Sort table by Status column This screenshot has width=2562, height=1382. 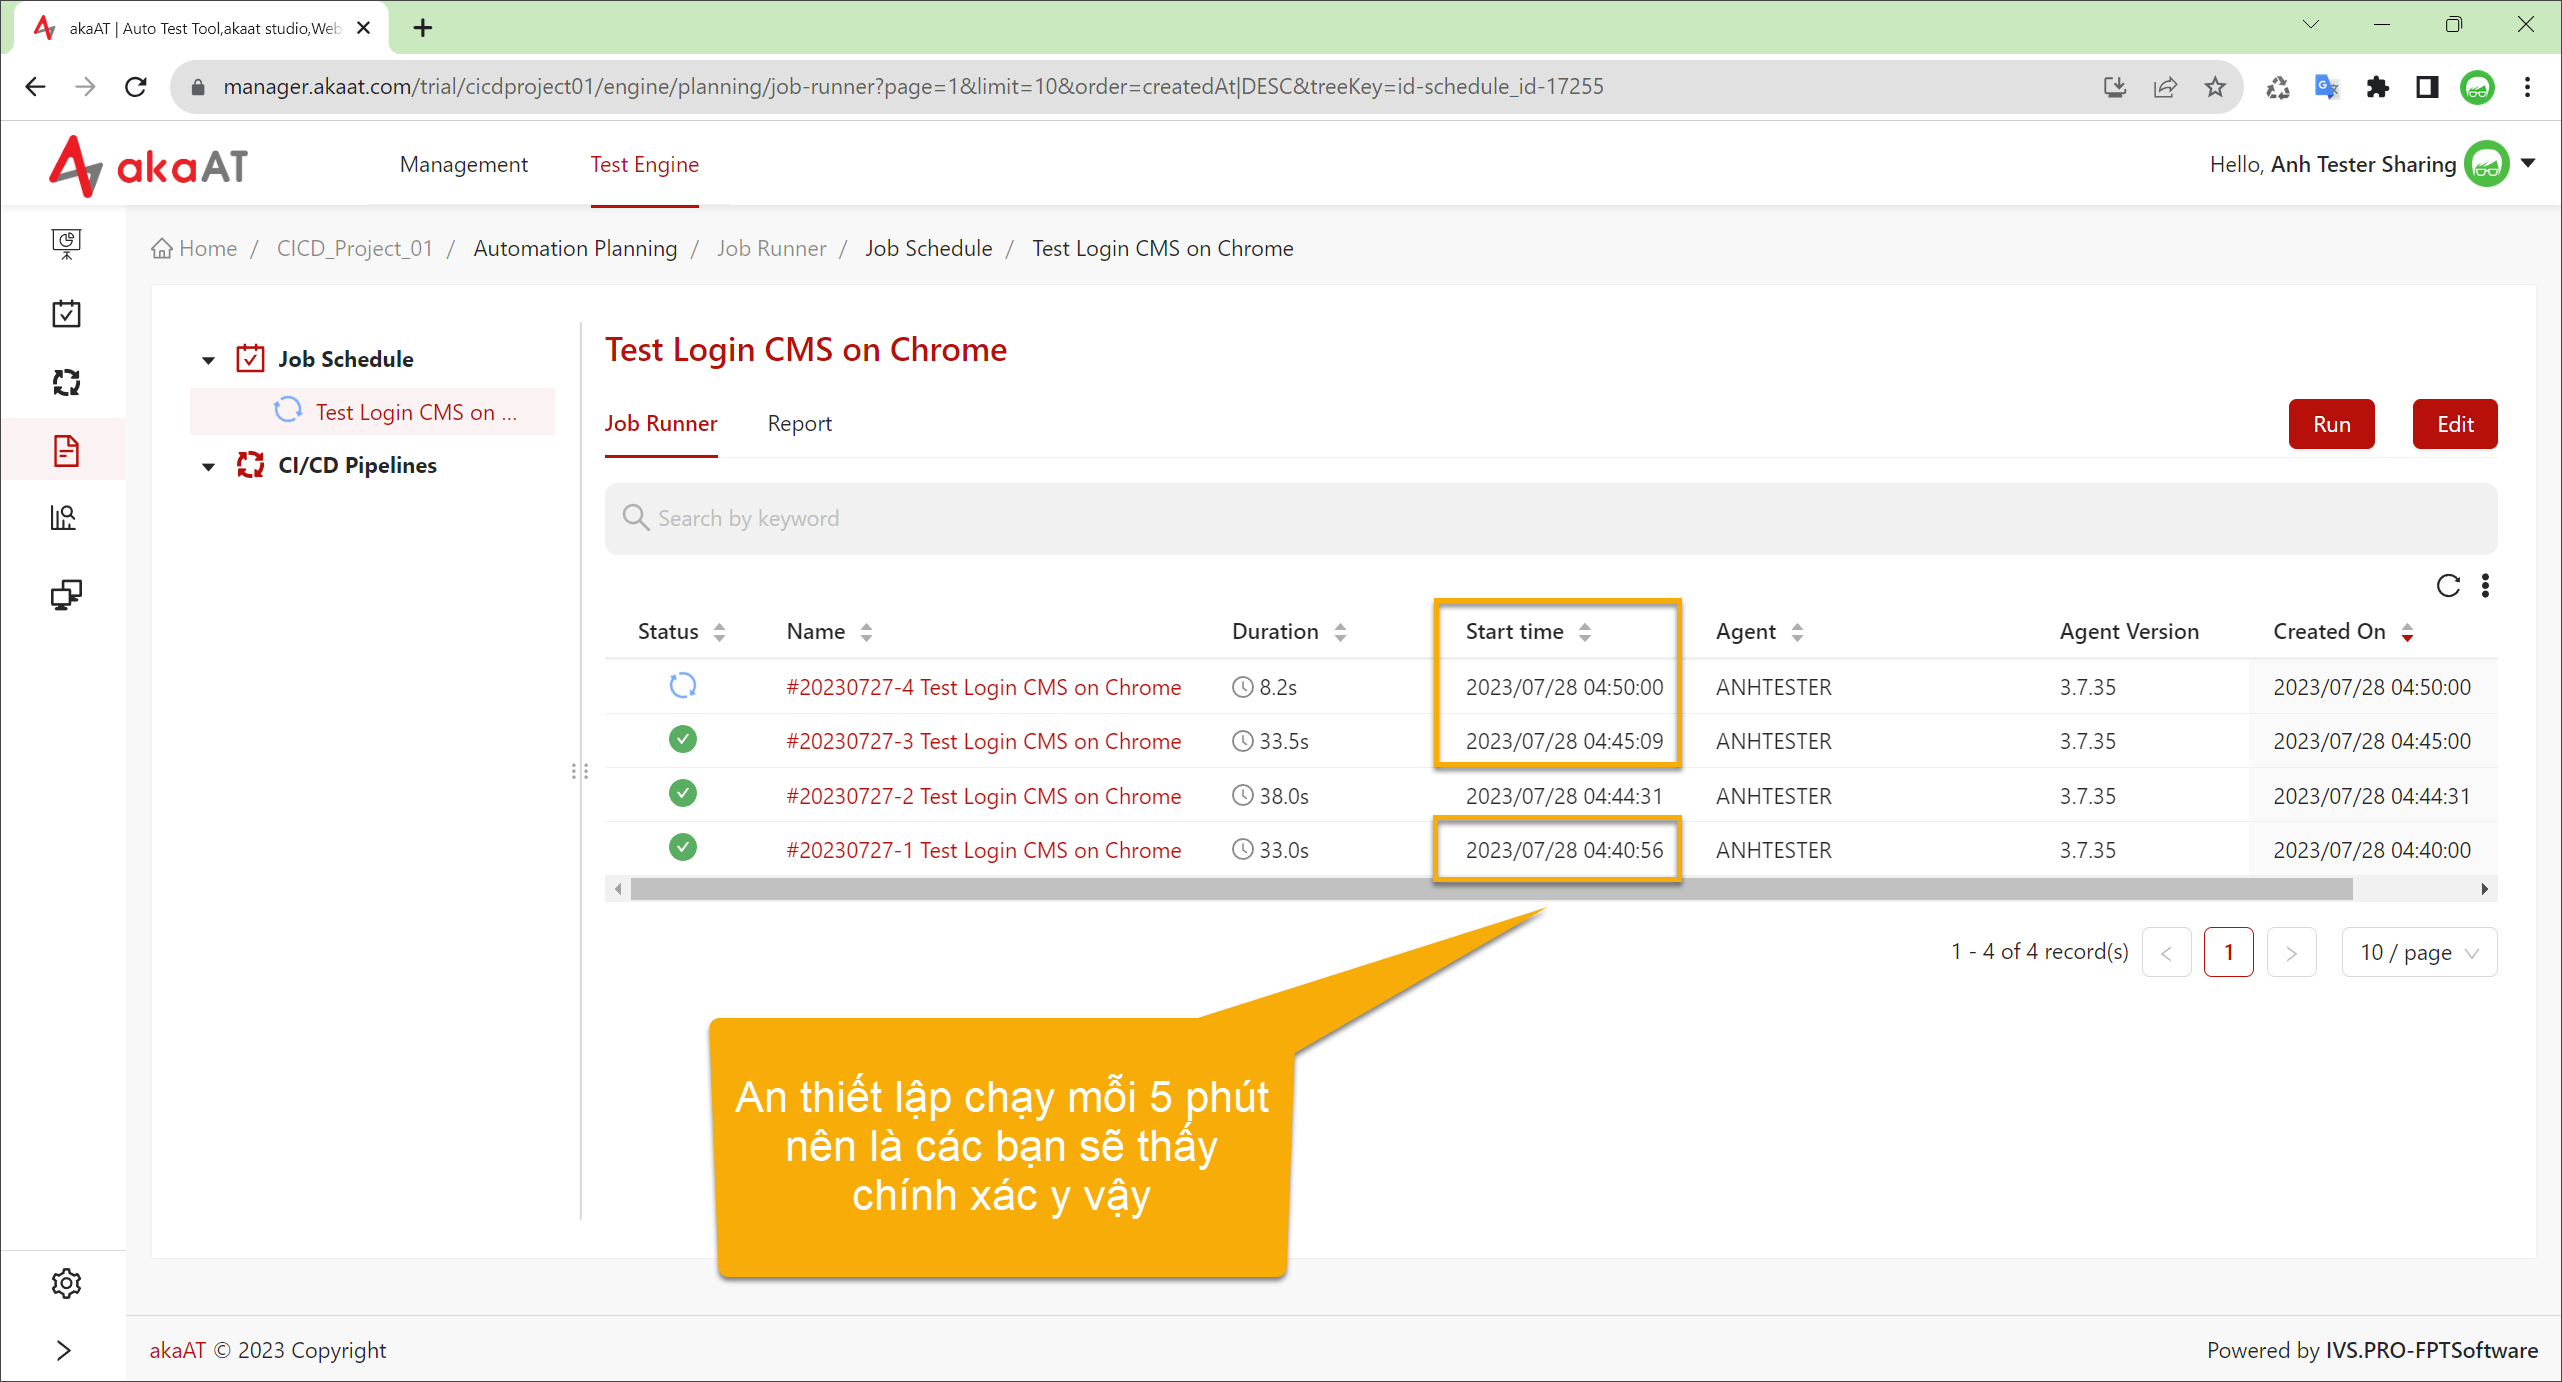681,631
